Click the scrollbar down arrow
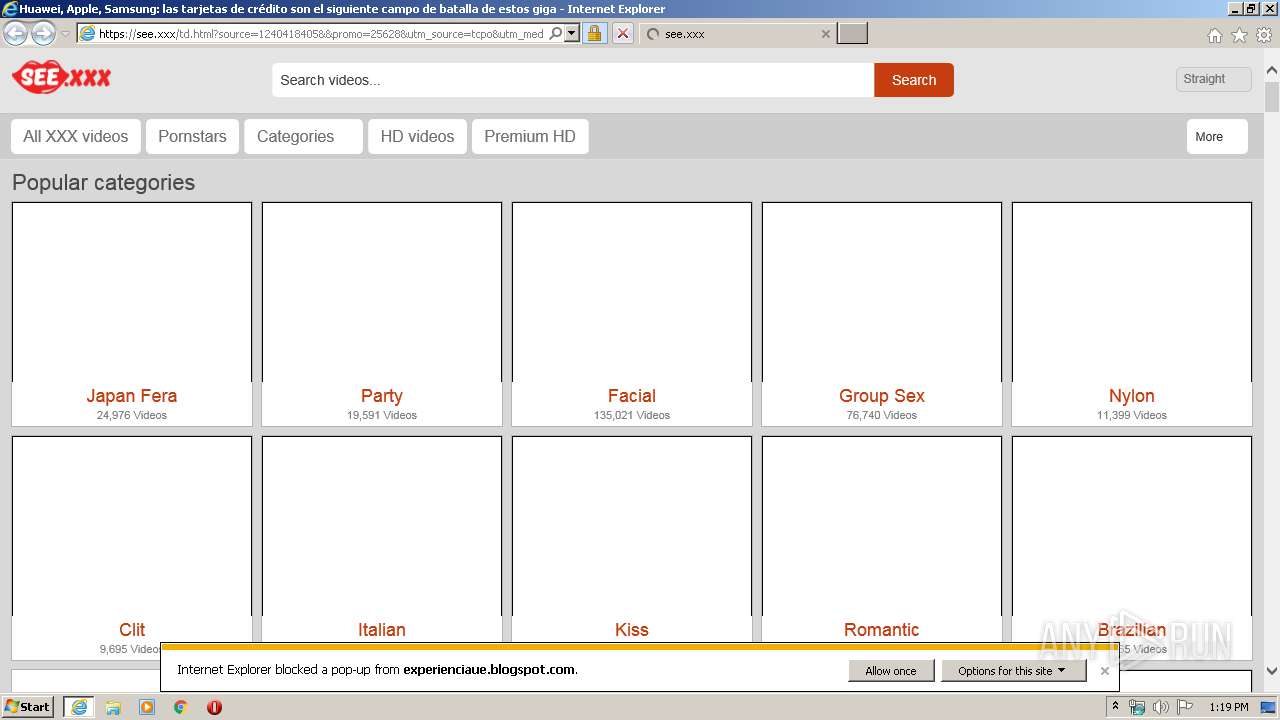Image resolution: width=1280 pixels, height=720 pixels. pos(1272,672)
